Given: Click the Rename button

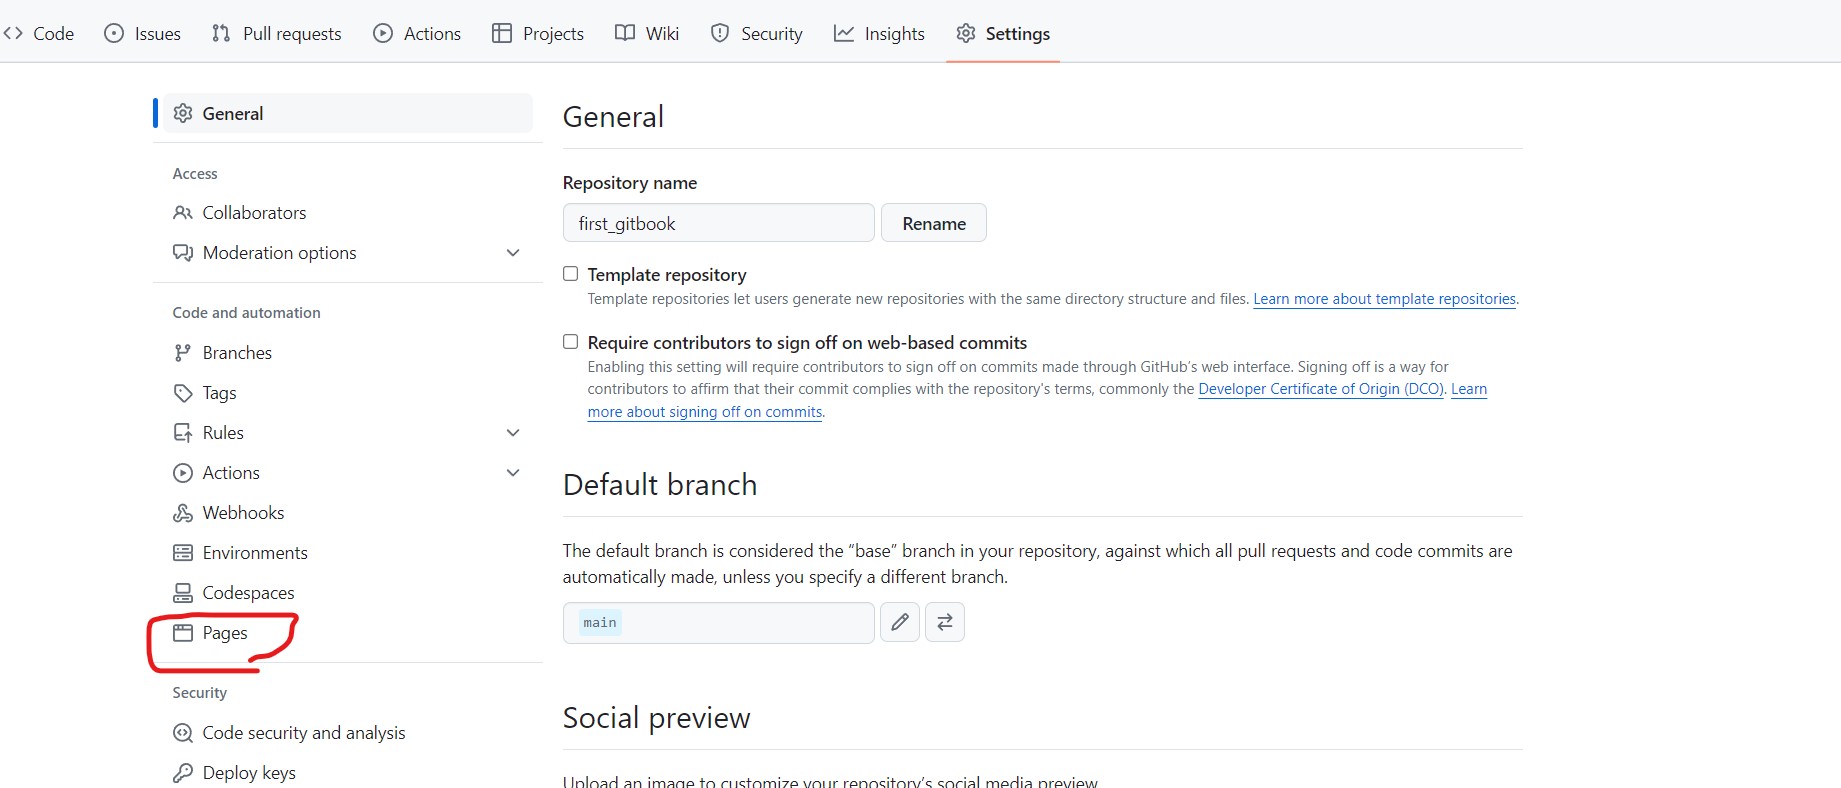Looking at the screenshot, I should [x=934, y=223].
